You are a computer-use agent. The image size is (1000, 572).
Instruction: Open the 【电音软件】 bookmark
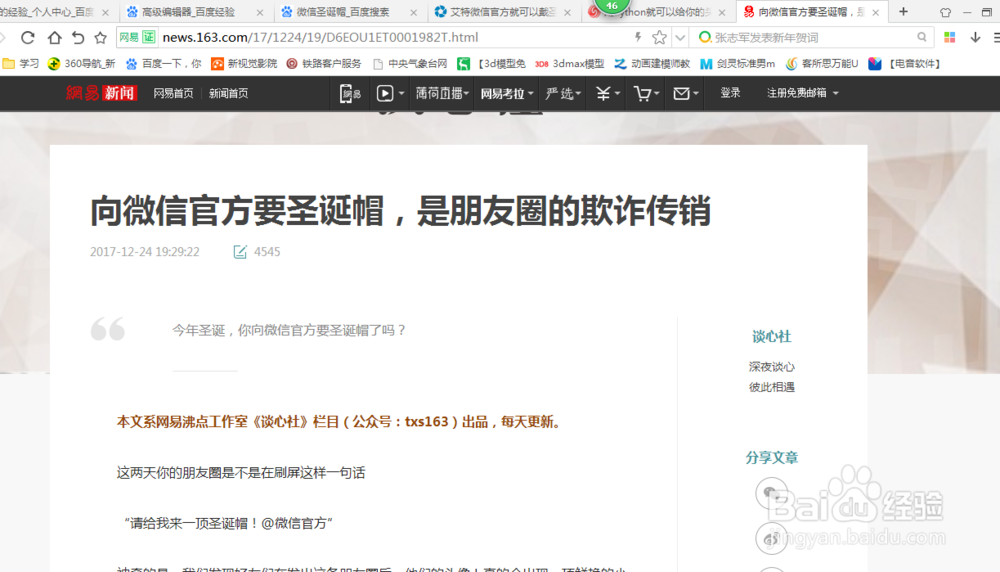coord(906,64)
